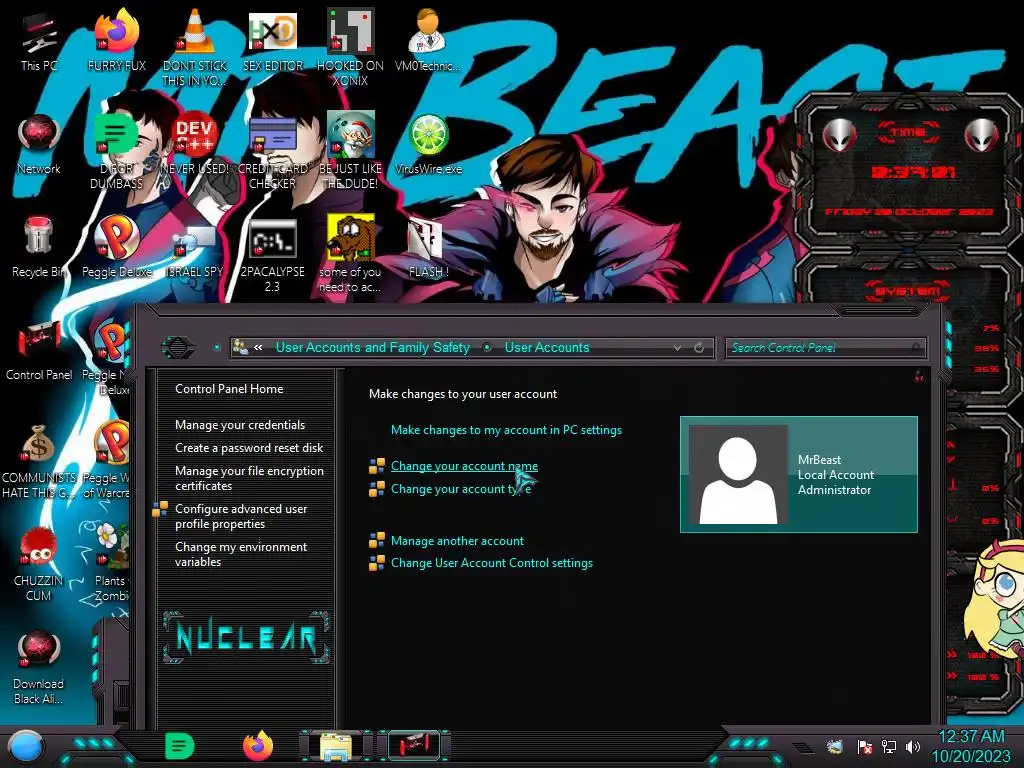
Task: Go to User Accounts and Family Safety
Action: pos(372,347)
